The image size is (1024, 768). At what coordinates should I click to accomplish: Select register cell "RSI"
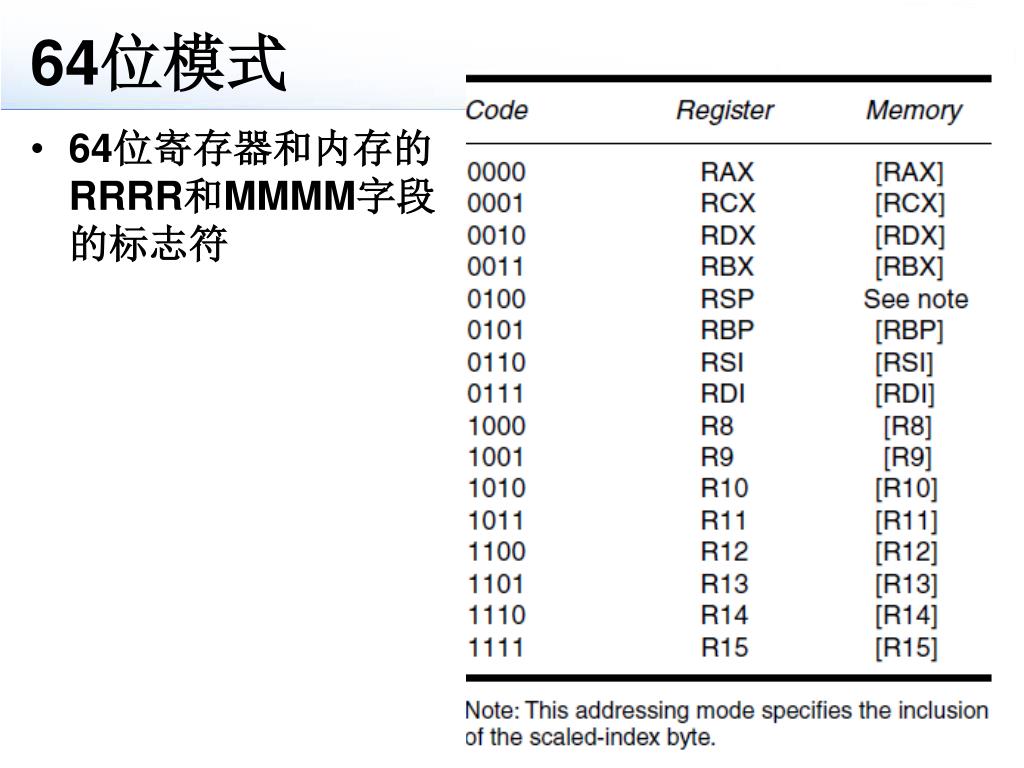[x=722, y=362]
